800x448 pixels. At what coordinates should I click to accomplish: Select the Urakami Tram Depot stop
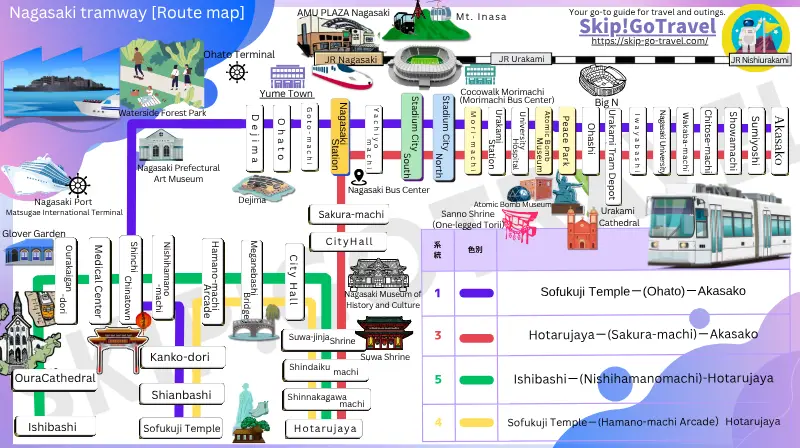(612, 156)
